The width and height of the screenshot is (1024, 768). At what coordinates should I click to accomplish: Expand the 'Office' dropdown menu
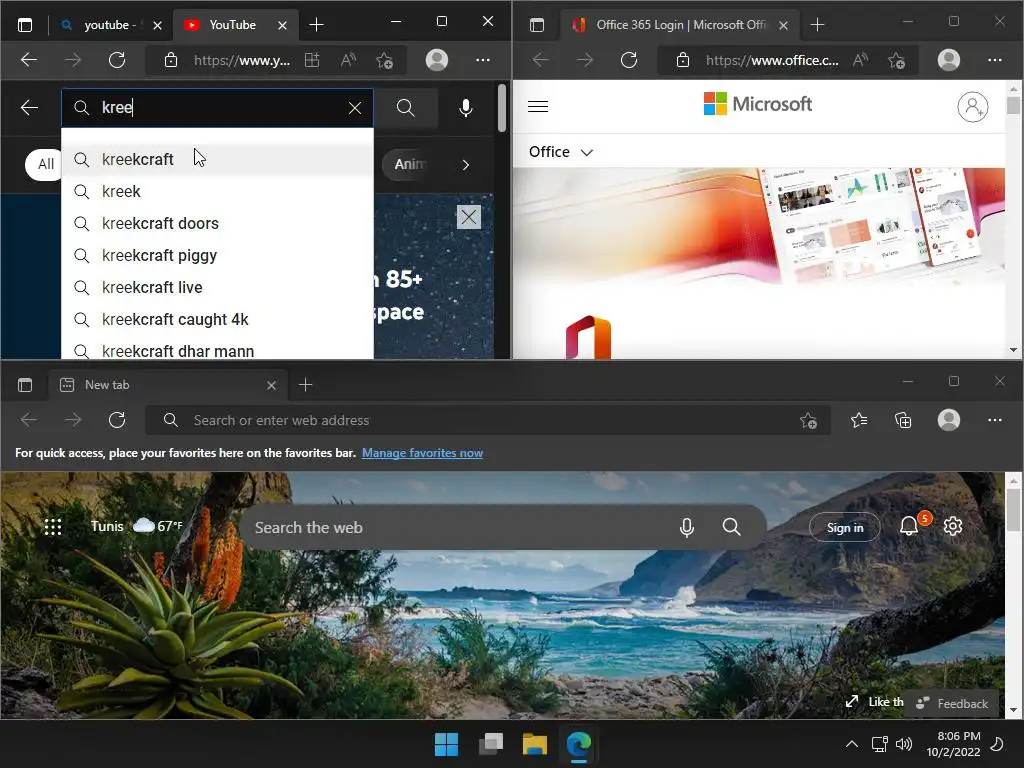pos(561,152)
